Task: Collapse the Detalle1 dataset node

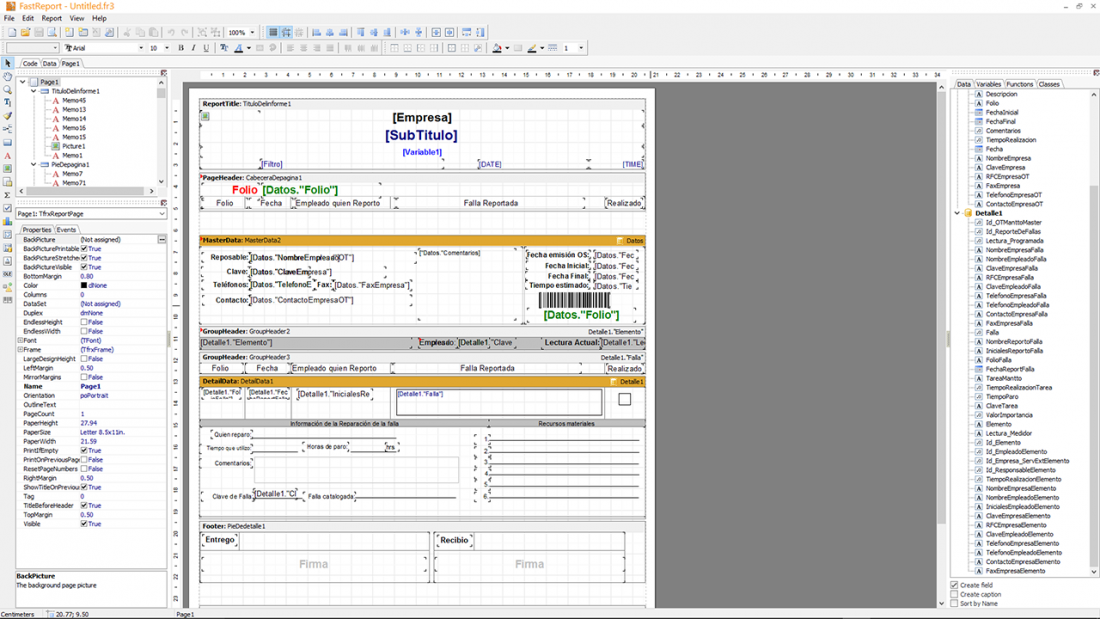Action: (958, 213)
